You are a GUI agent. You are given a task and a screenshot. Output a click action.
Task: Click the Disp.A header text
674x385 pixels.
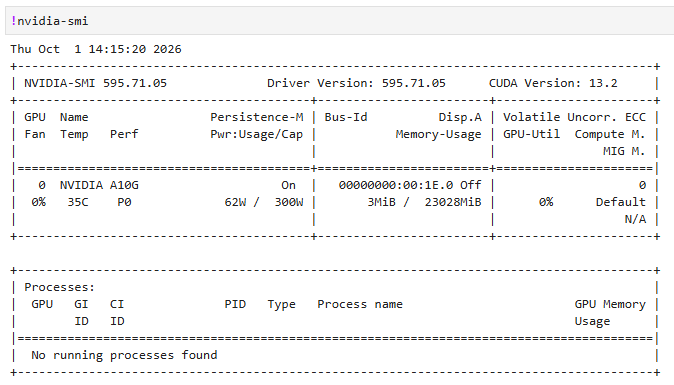tap(460, 117)
